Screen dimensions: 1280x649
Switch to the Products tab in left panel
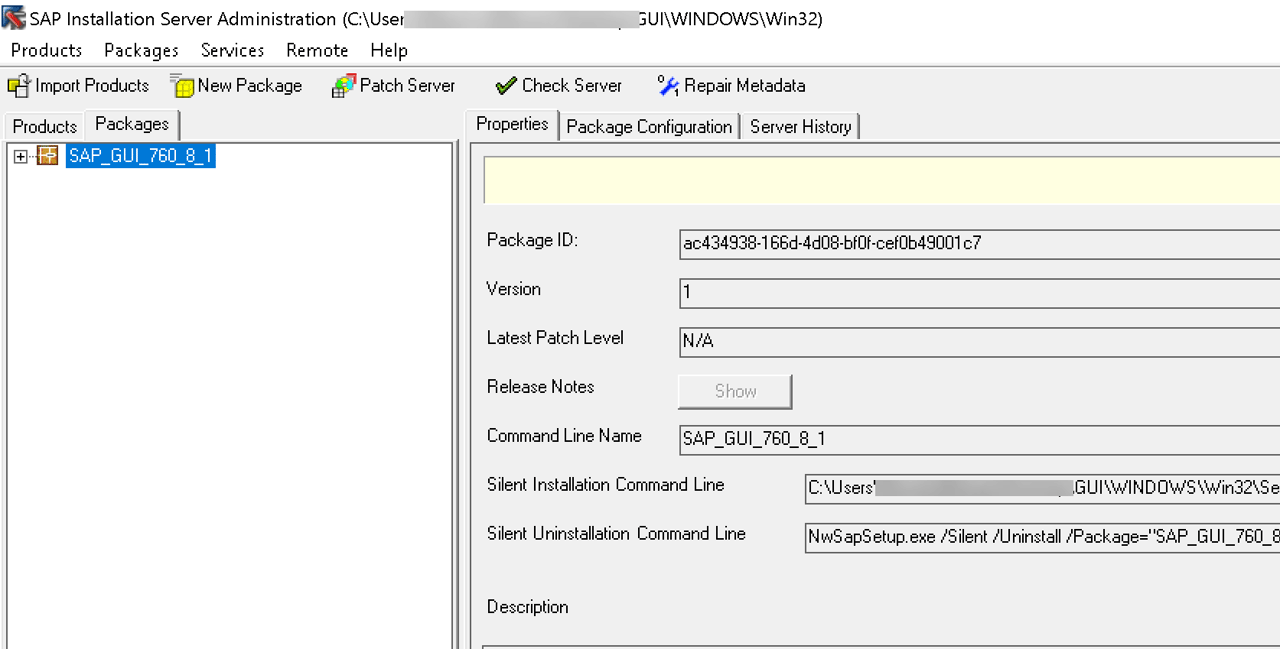[x=43, y=126]
